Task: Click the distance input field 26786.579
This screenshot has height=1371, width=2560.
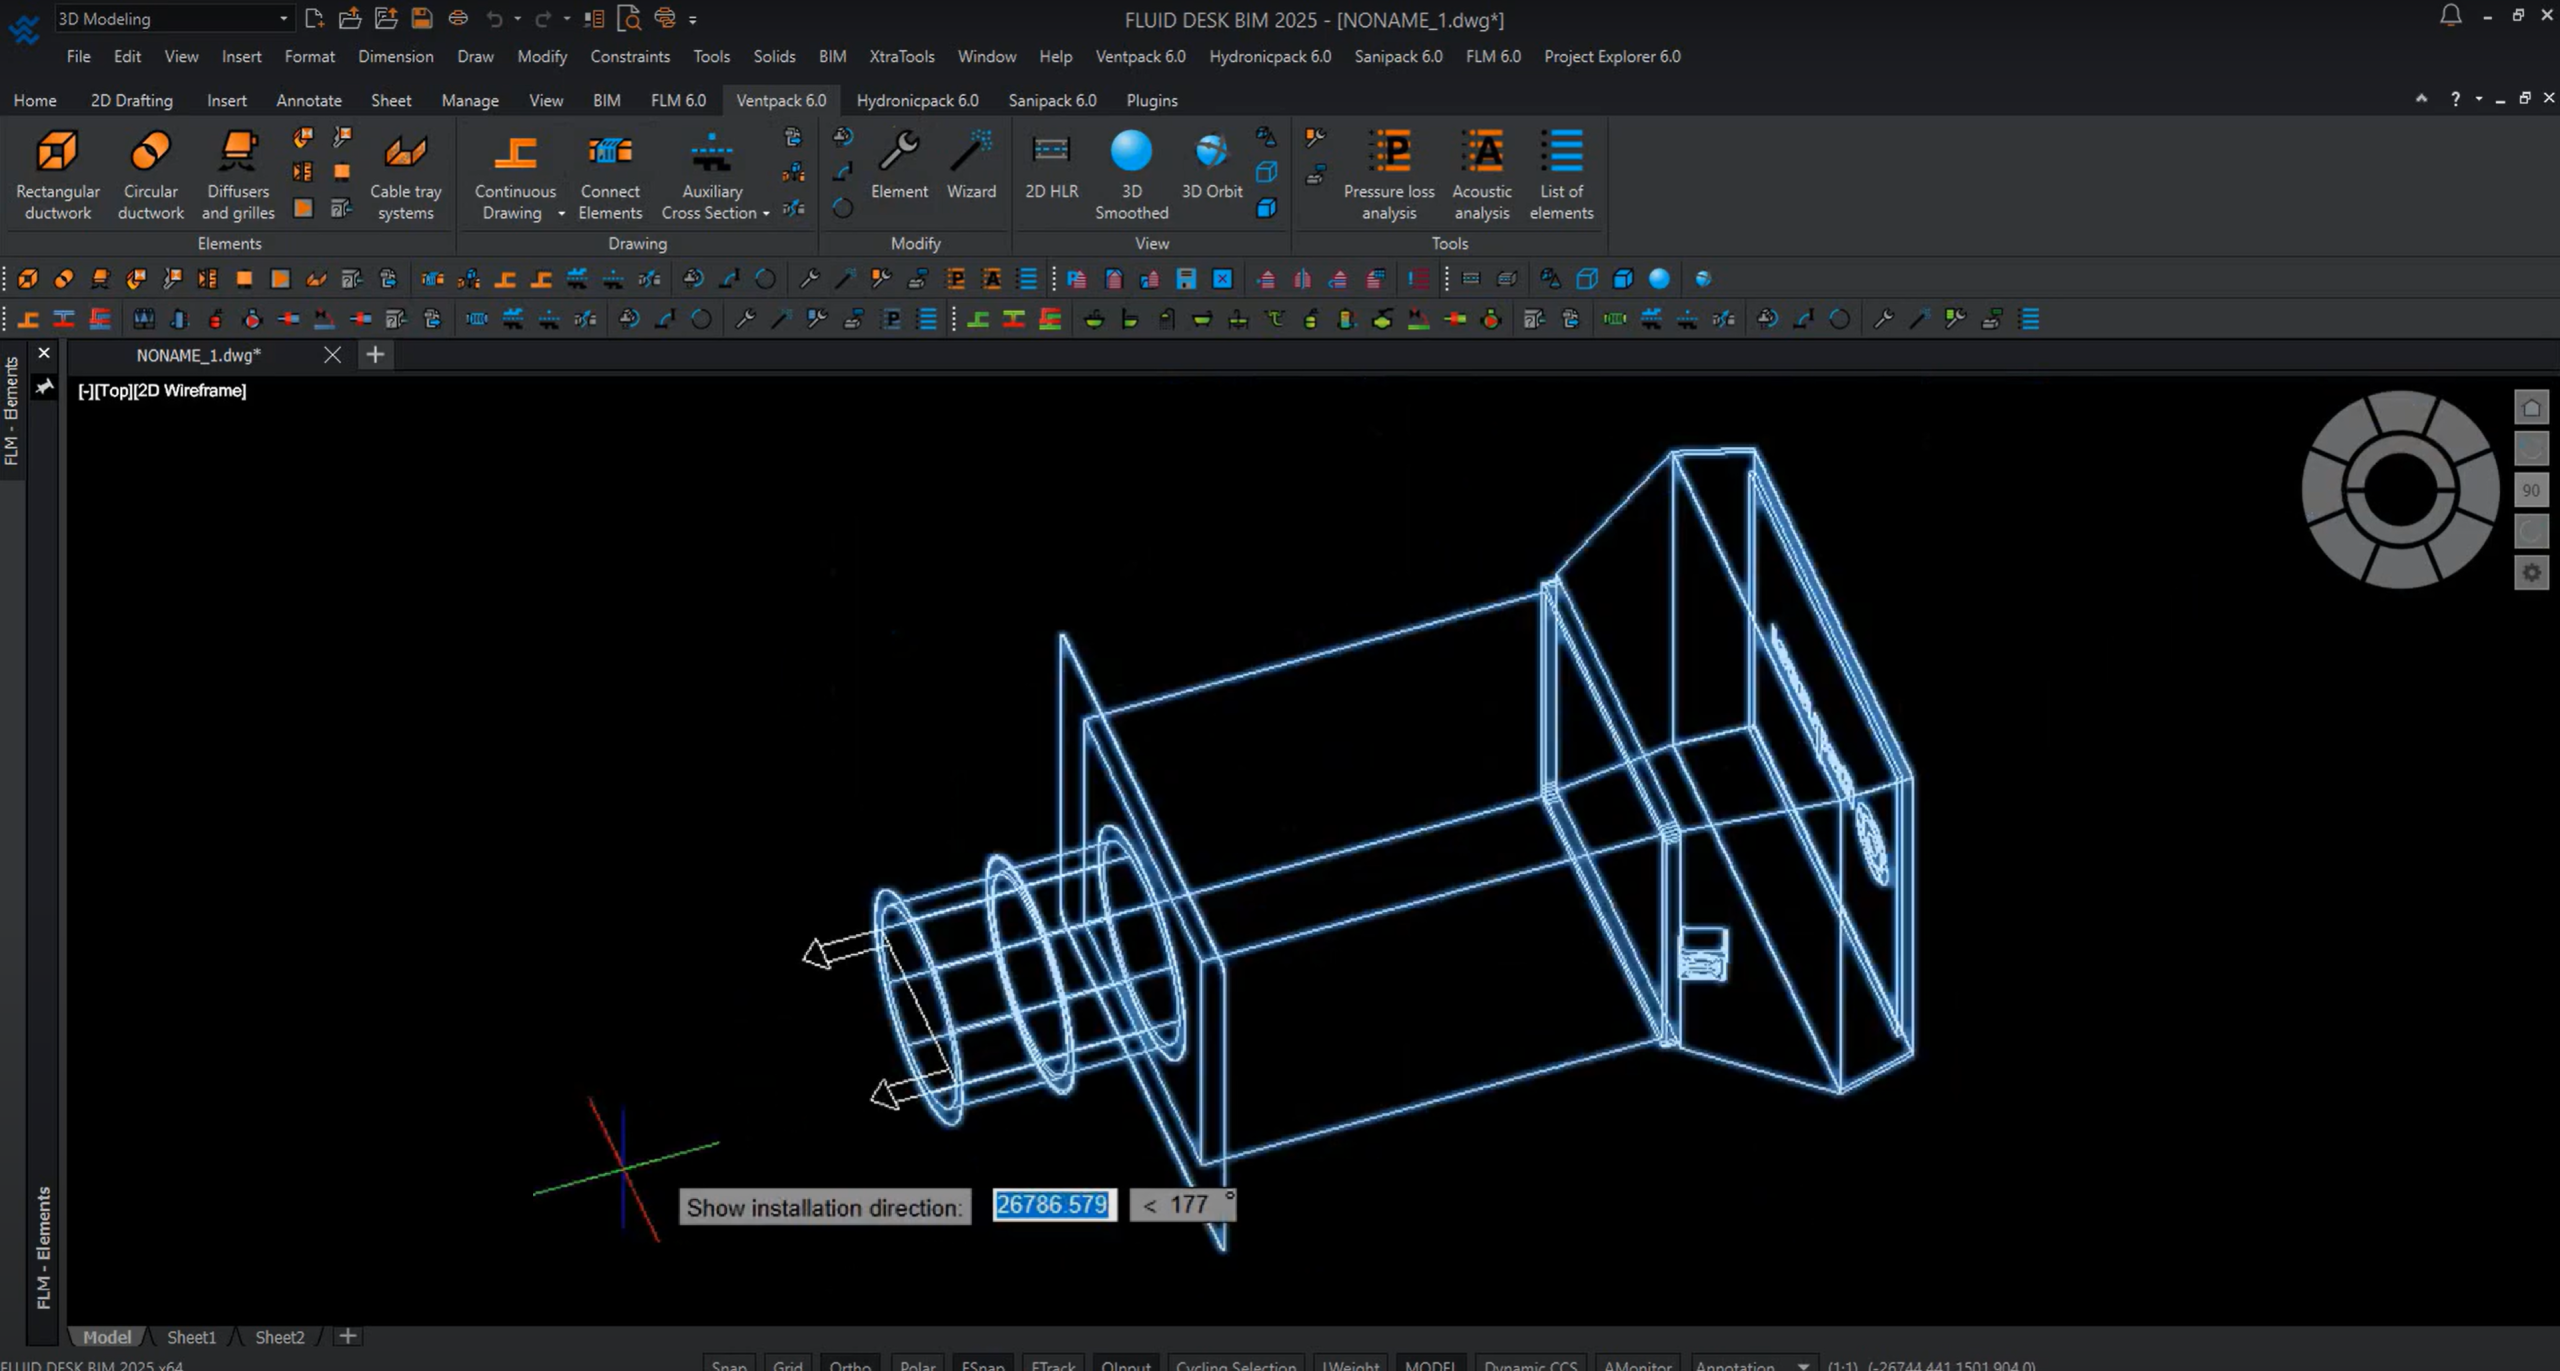Action: [1052, 1205]
